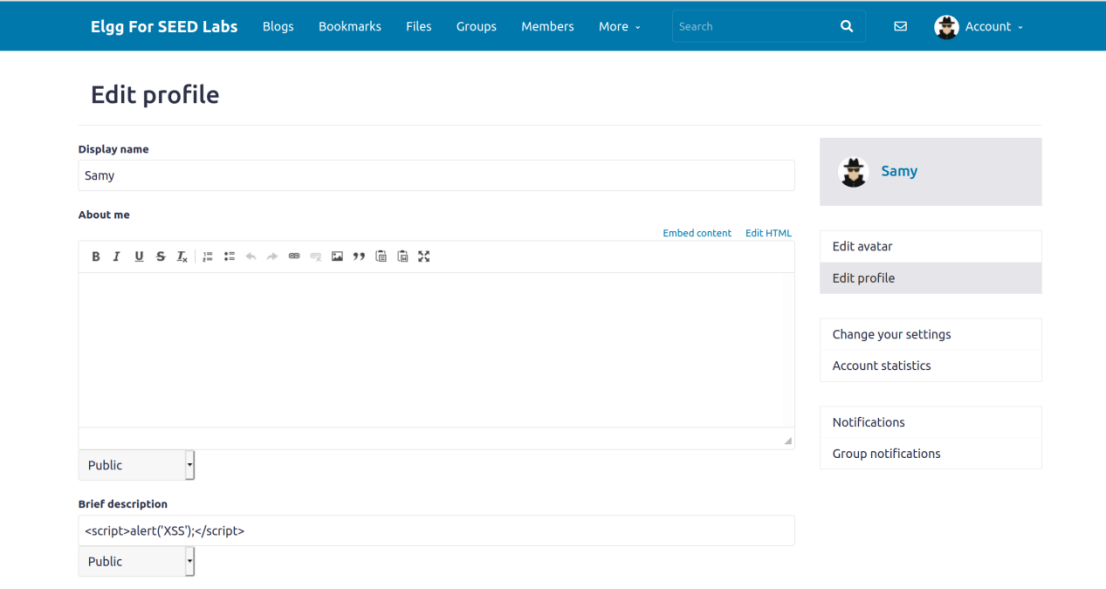
Task: Open Group notifications settings
Action: tap(930, 454)
